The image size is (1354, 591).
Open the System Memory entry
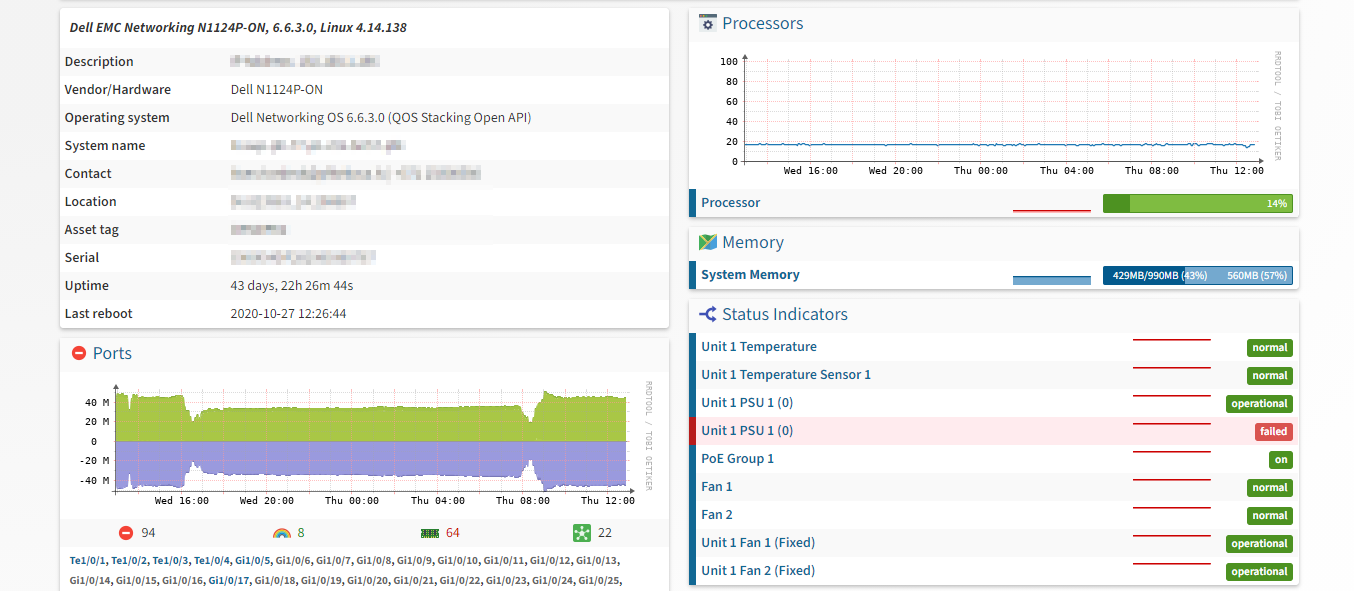click(751, 274)
